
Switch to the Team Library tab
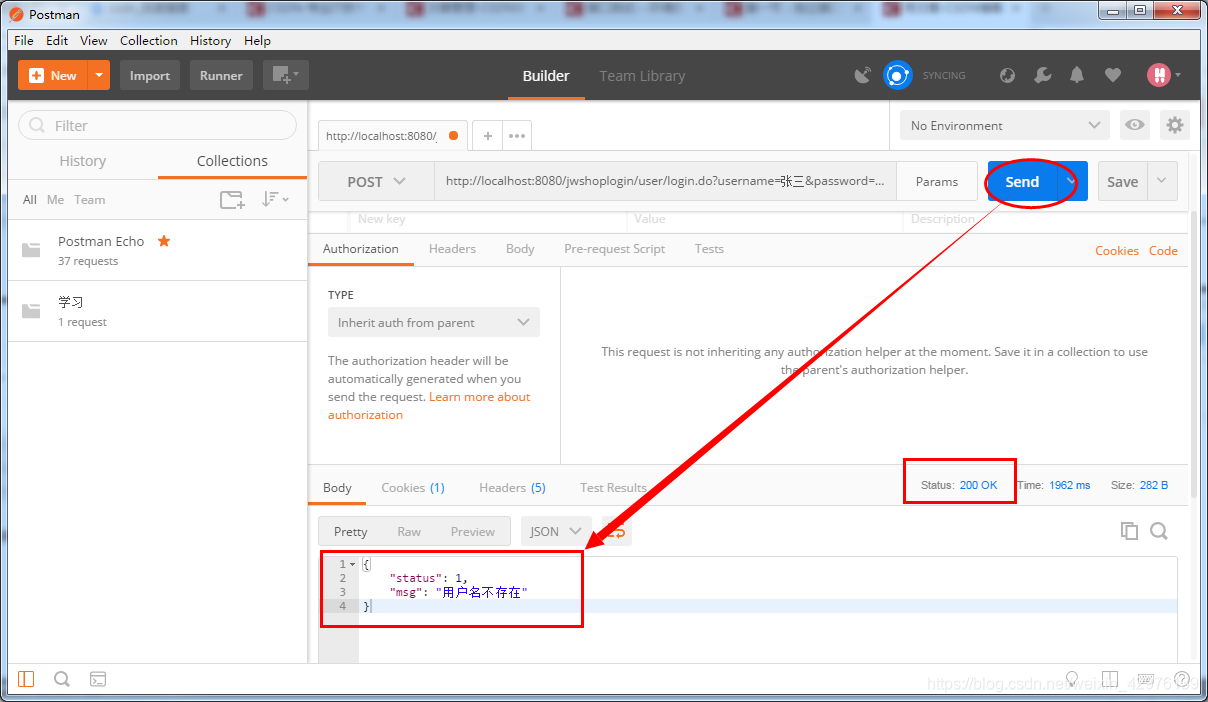click(x=642, y=75)
